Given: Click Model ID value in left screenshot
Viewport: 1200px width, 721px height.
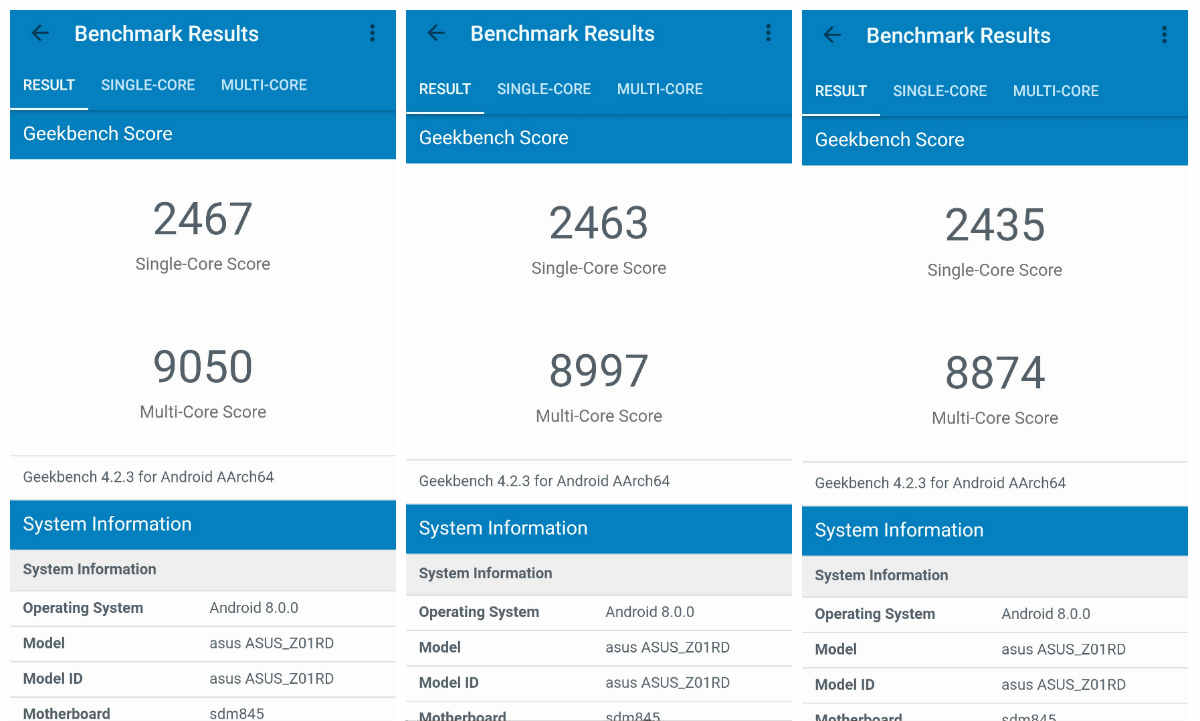Looking at the screenshot, I should [272, 679].
